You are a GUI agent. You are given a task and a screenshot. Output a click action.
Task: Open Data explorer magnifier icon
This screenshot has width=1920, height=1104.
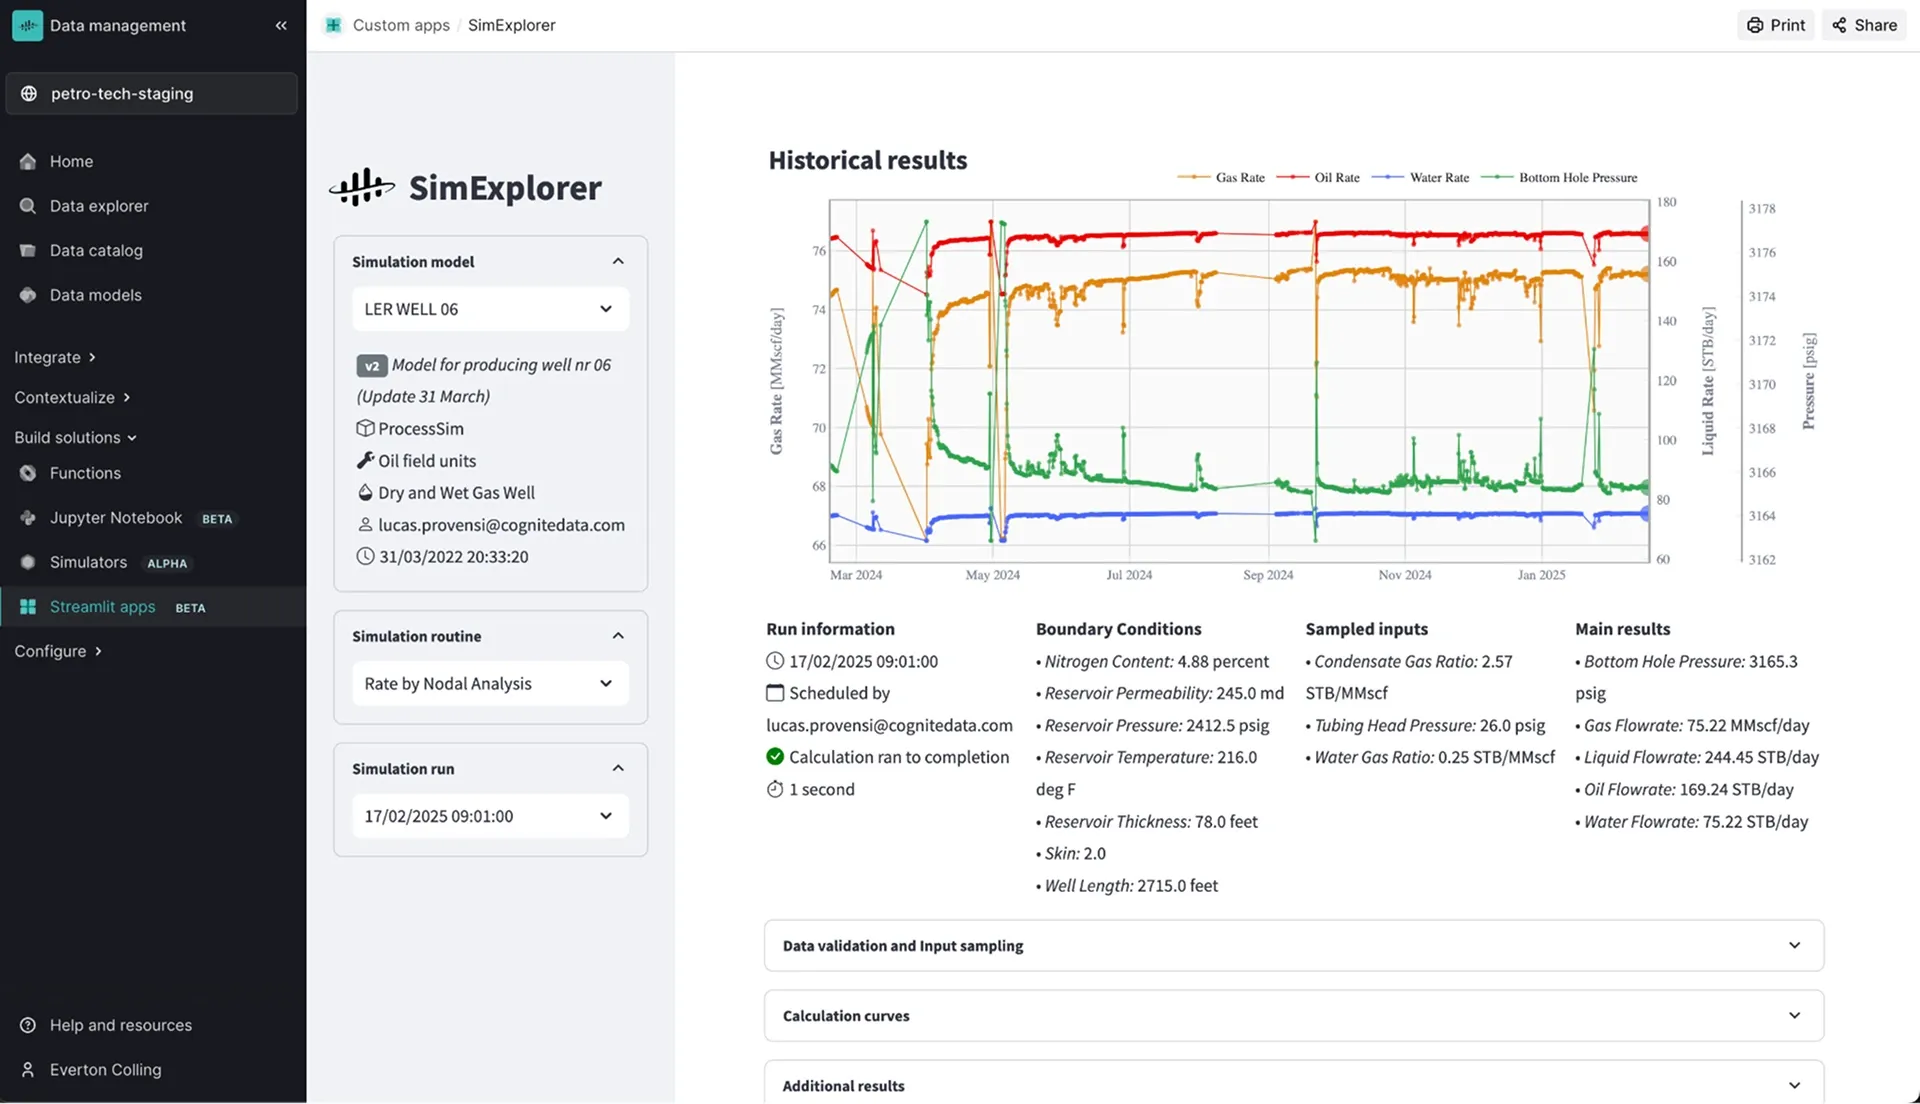tap(28, 206)
